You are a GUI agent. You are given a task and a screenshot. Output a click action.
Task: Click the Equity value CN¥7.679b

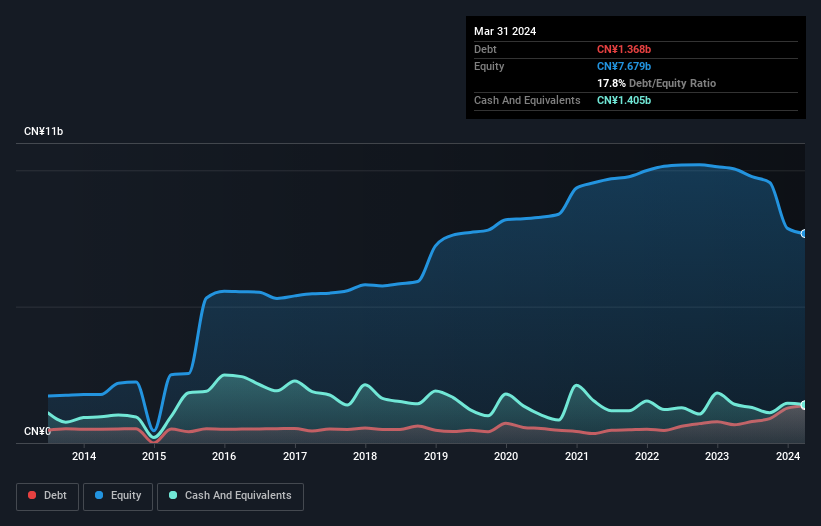click(x=624, y=66)
